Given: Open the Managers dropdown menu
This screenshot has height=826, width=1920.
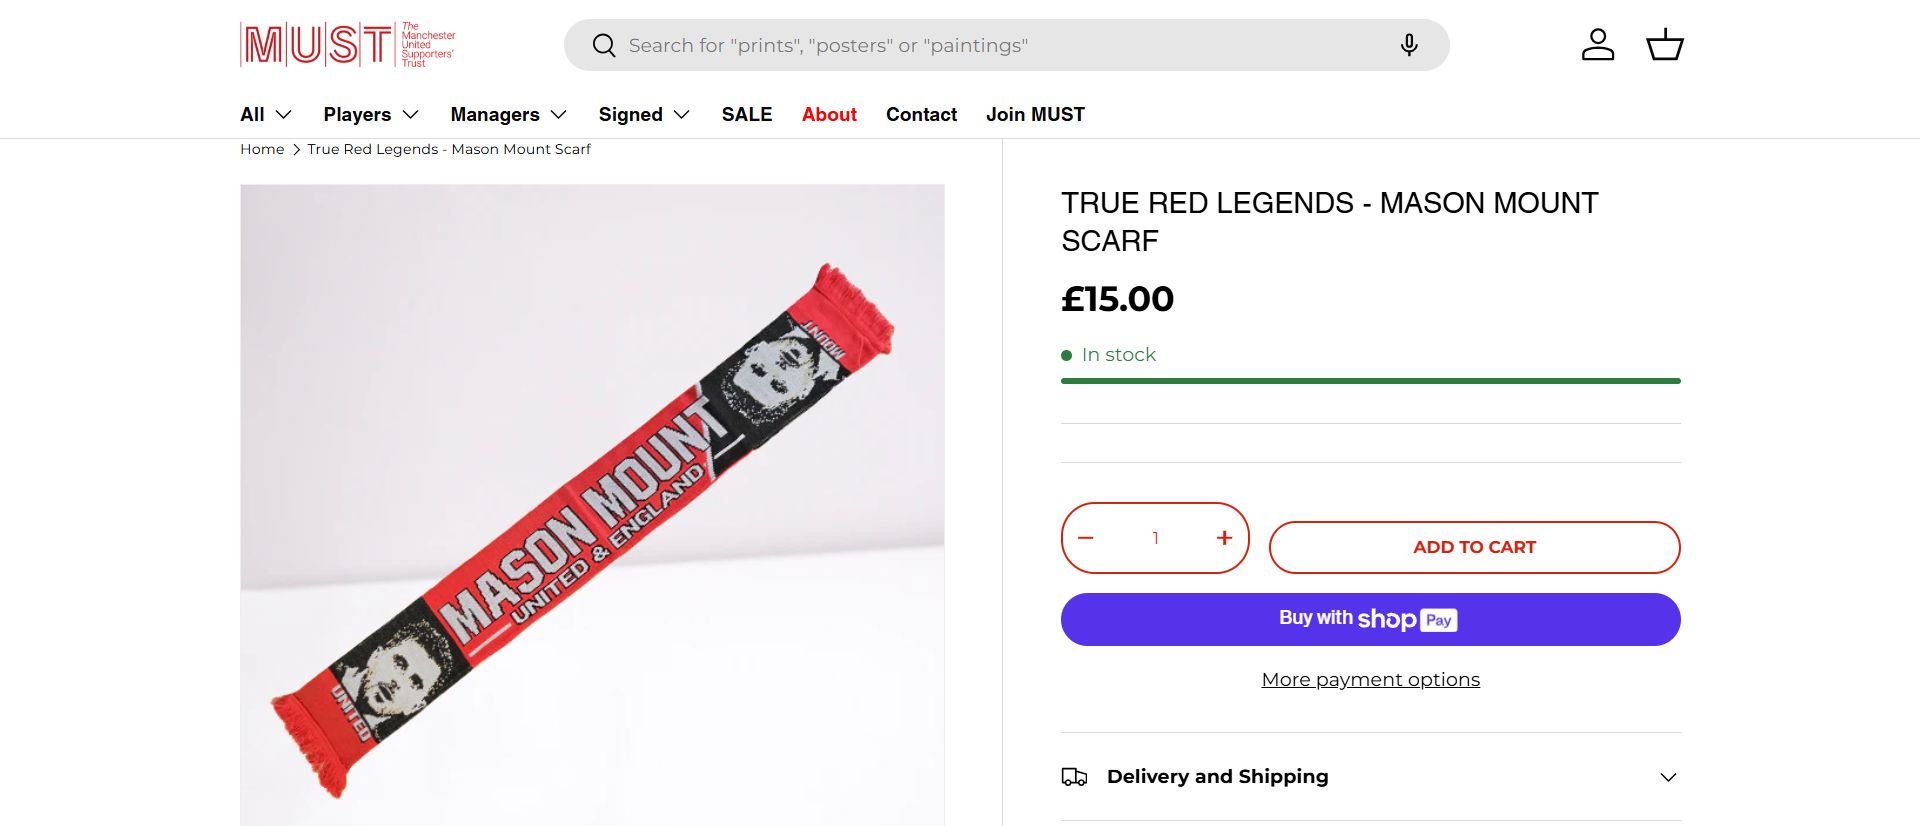Looking at the screenshot, I should pos(509,115).
